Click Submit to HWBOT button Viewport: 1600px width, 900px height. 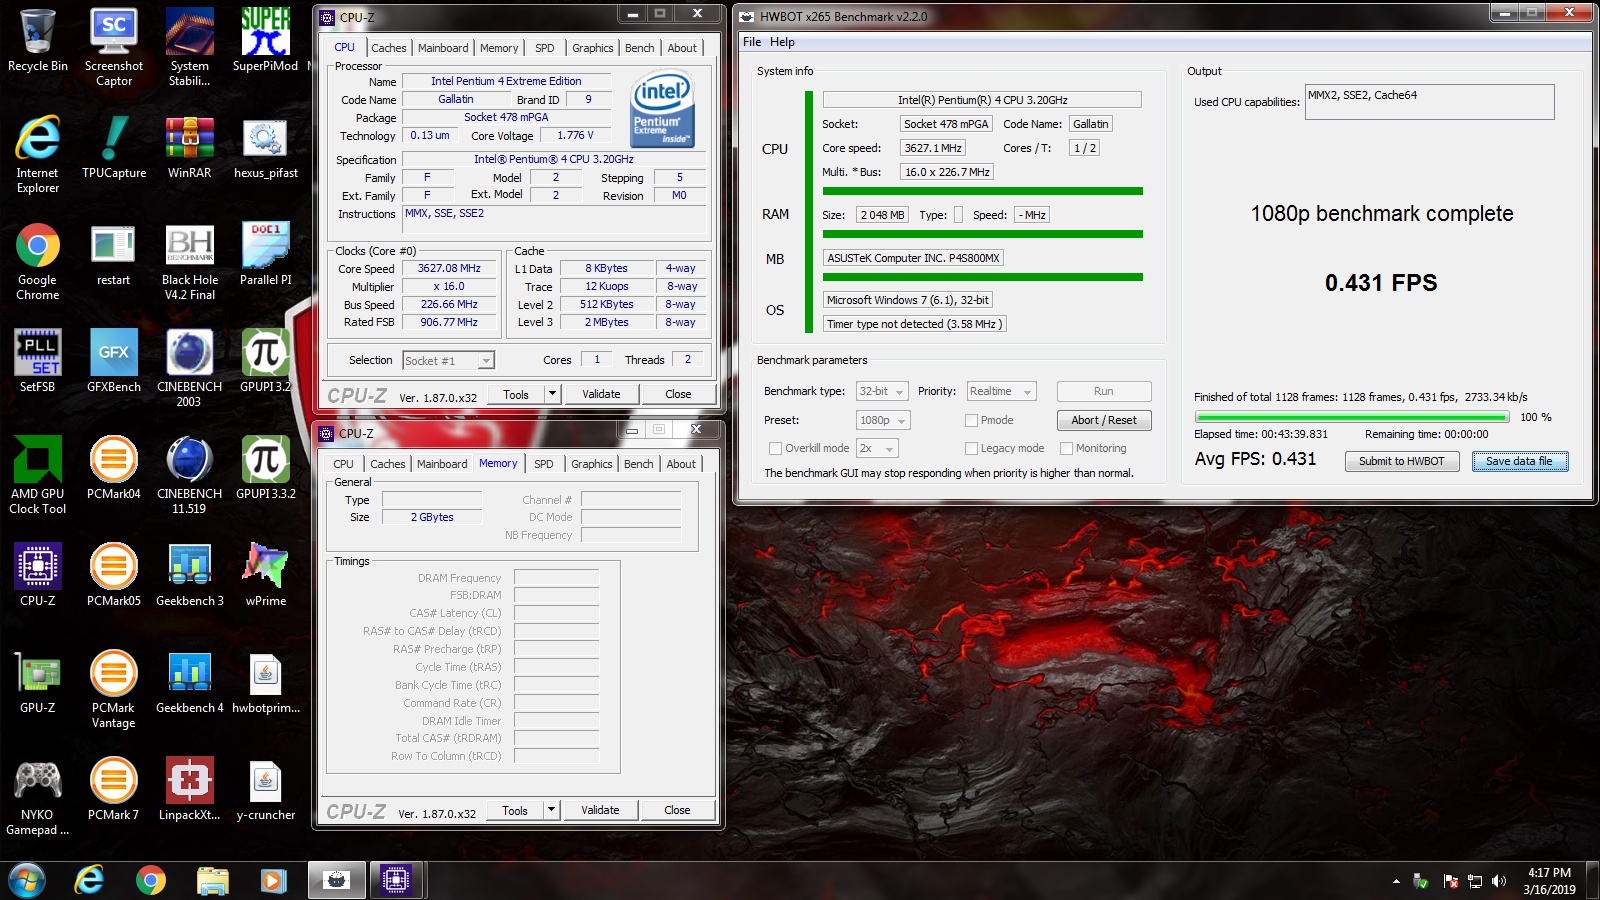[1401, 461]
